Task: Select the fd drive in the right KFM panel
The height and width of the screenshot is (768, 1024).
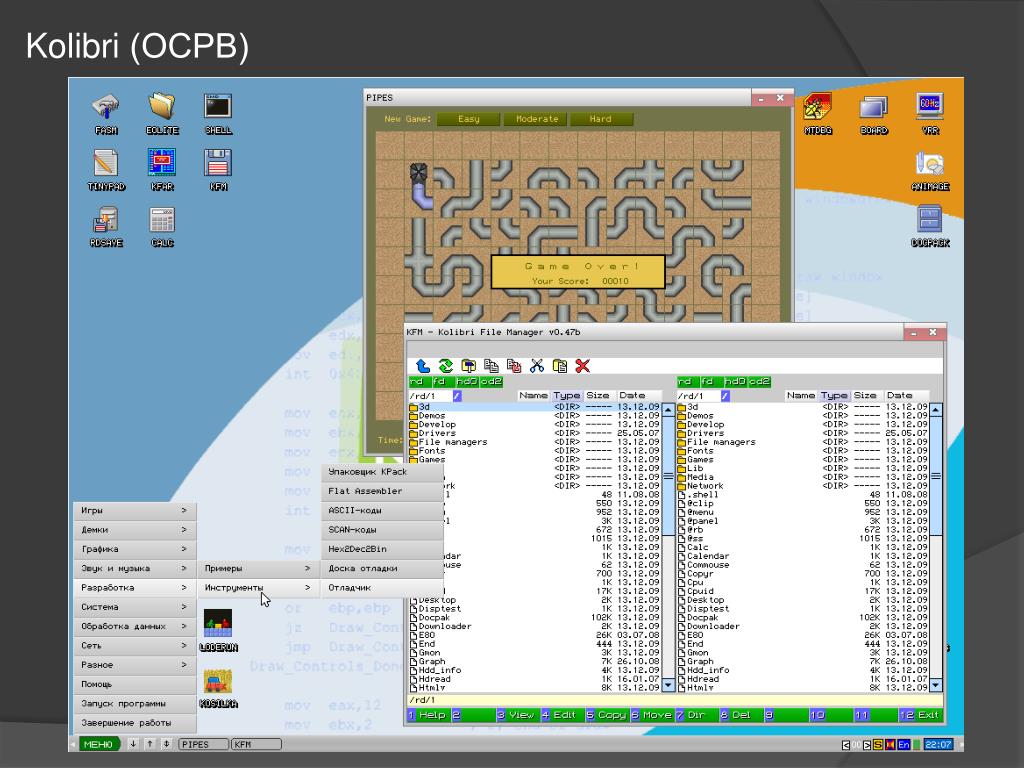Action: pyautogui.click(x=711, y=381)
